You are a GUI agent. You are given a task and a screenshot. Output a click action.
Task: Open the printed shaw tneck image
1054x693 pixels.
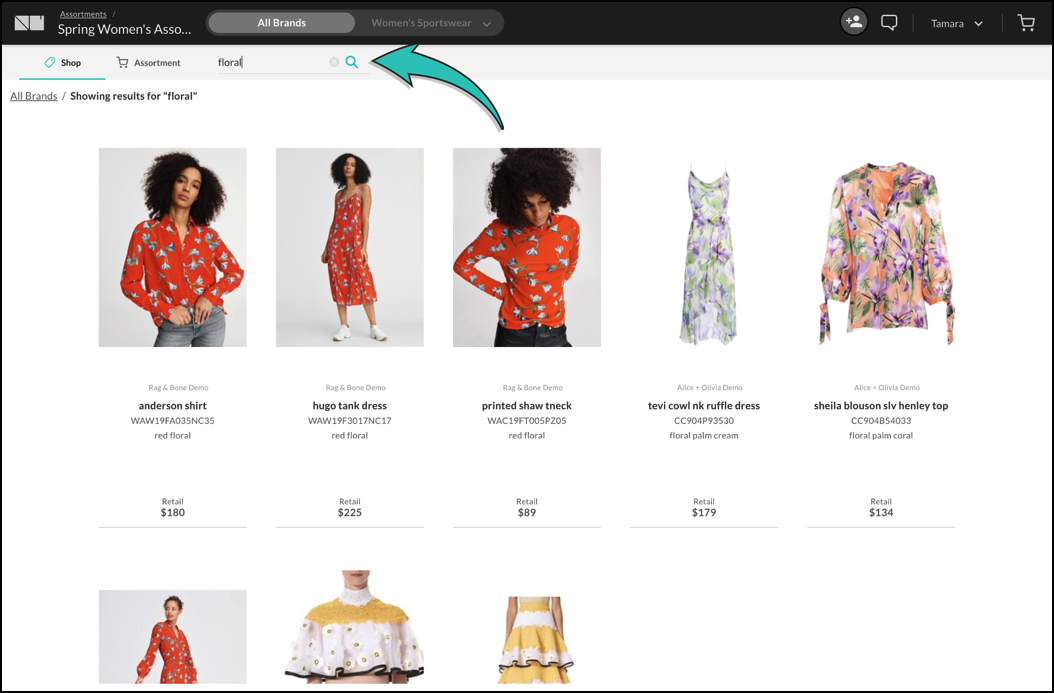pyautogui.click(x=527, y=247)
